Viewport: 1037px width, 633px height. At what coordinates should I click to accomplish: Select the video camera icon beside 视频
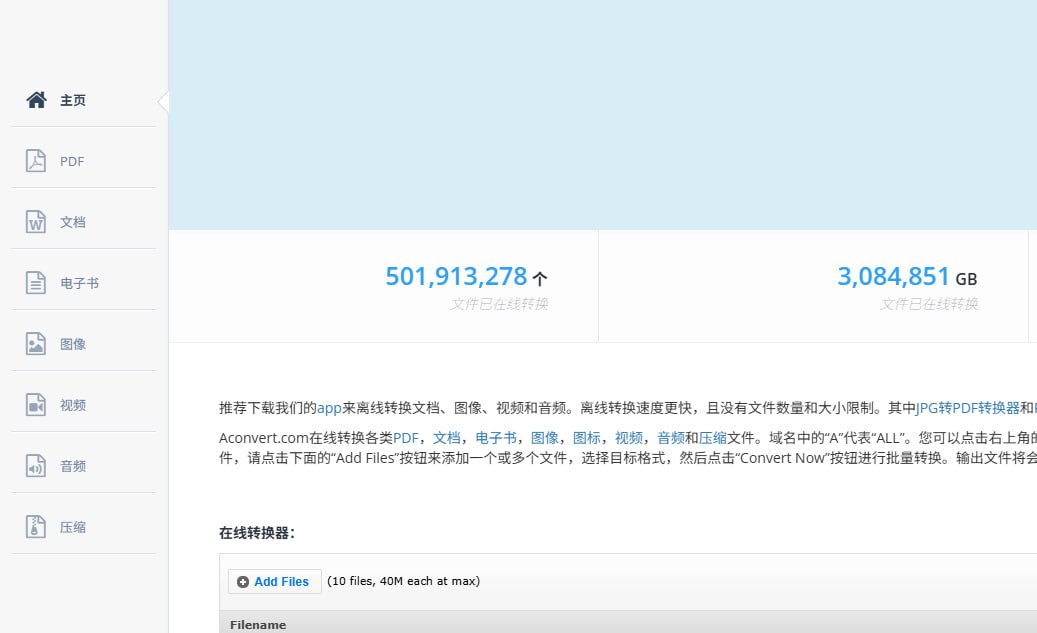[x=37, y=405]
